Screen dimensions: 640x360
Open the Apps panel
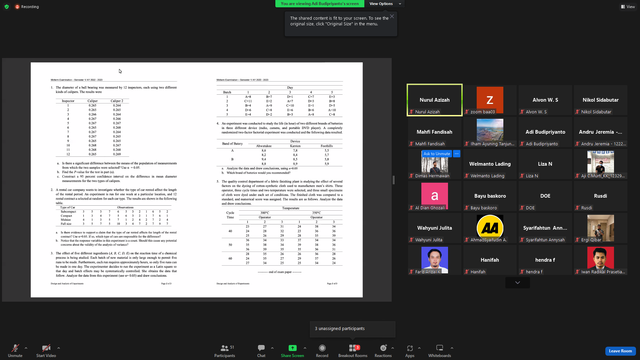[x=410, y=350]
